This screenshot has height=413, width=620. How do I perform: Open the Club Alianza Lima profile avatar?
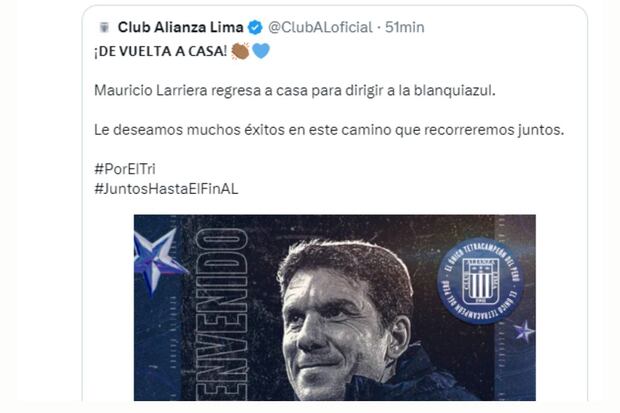point(104,27)
